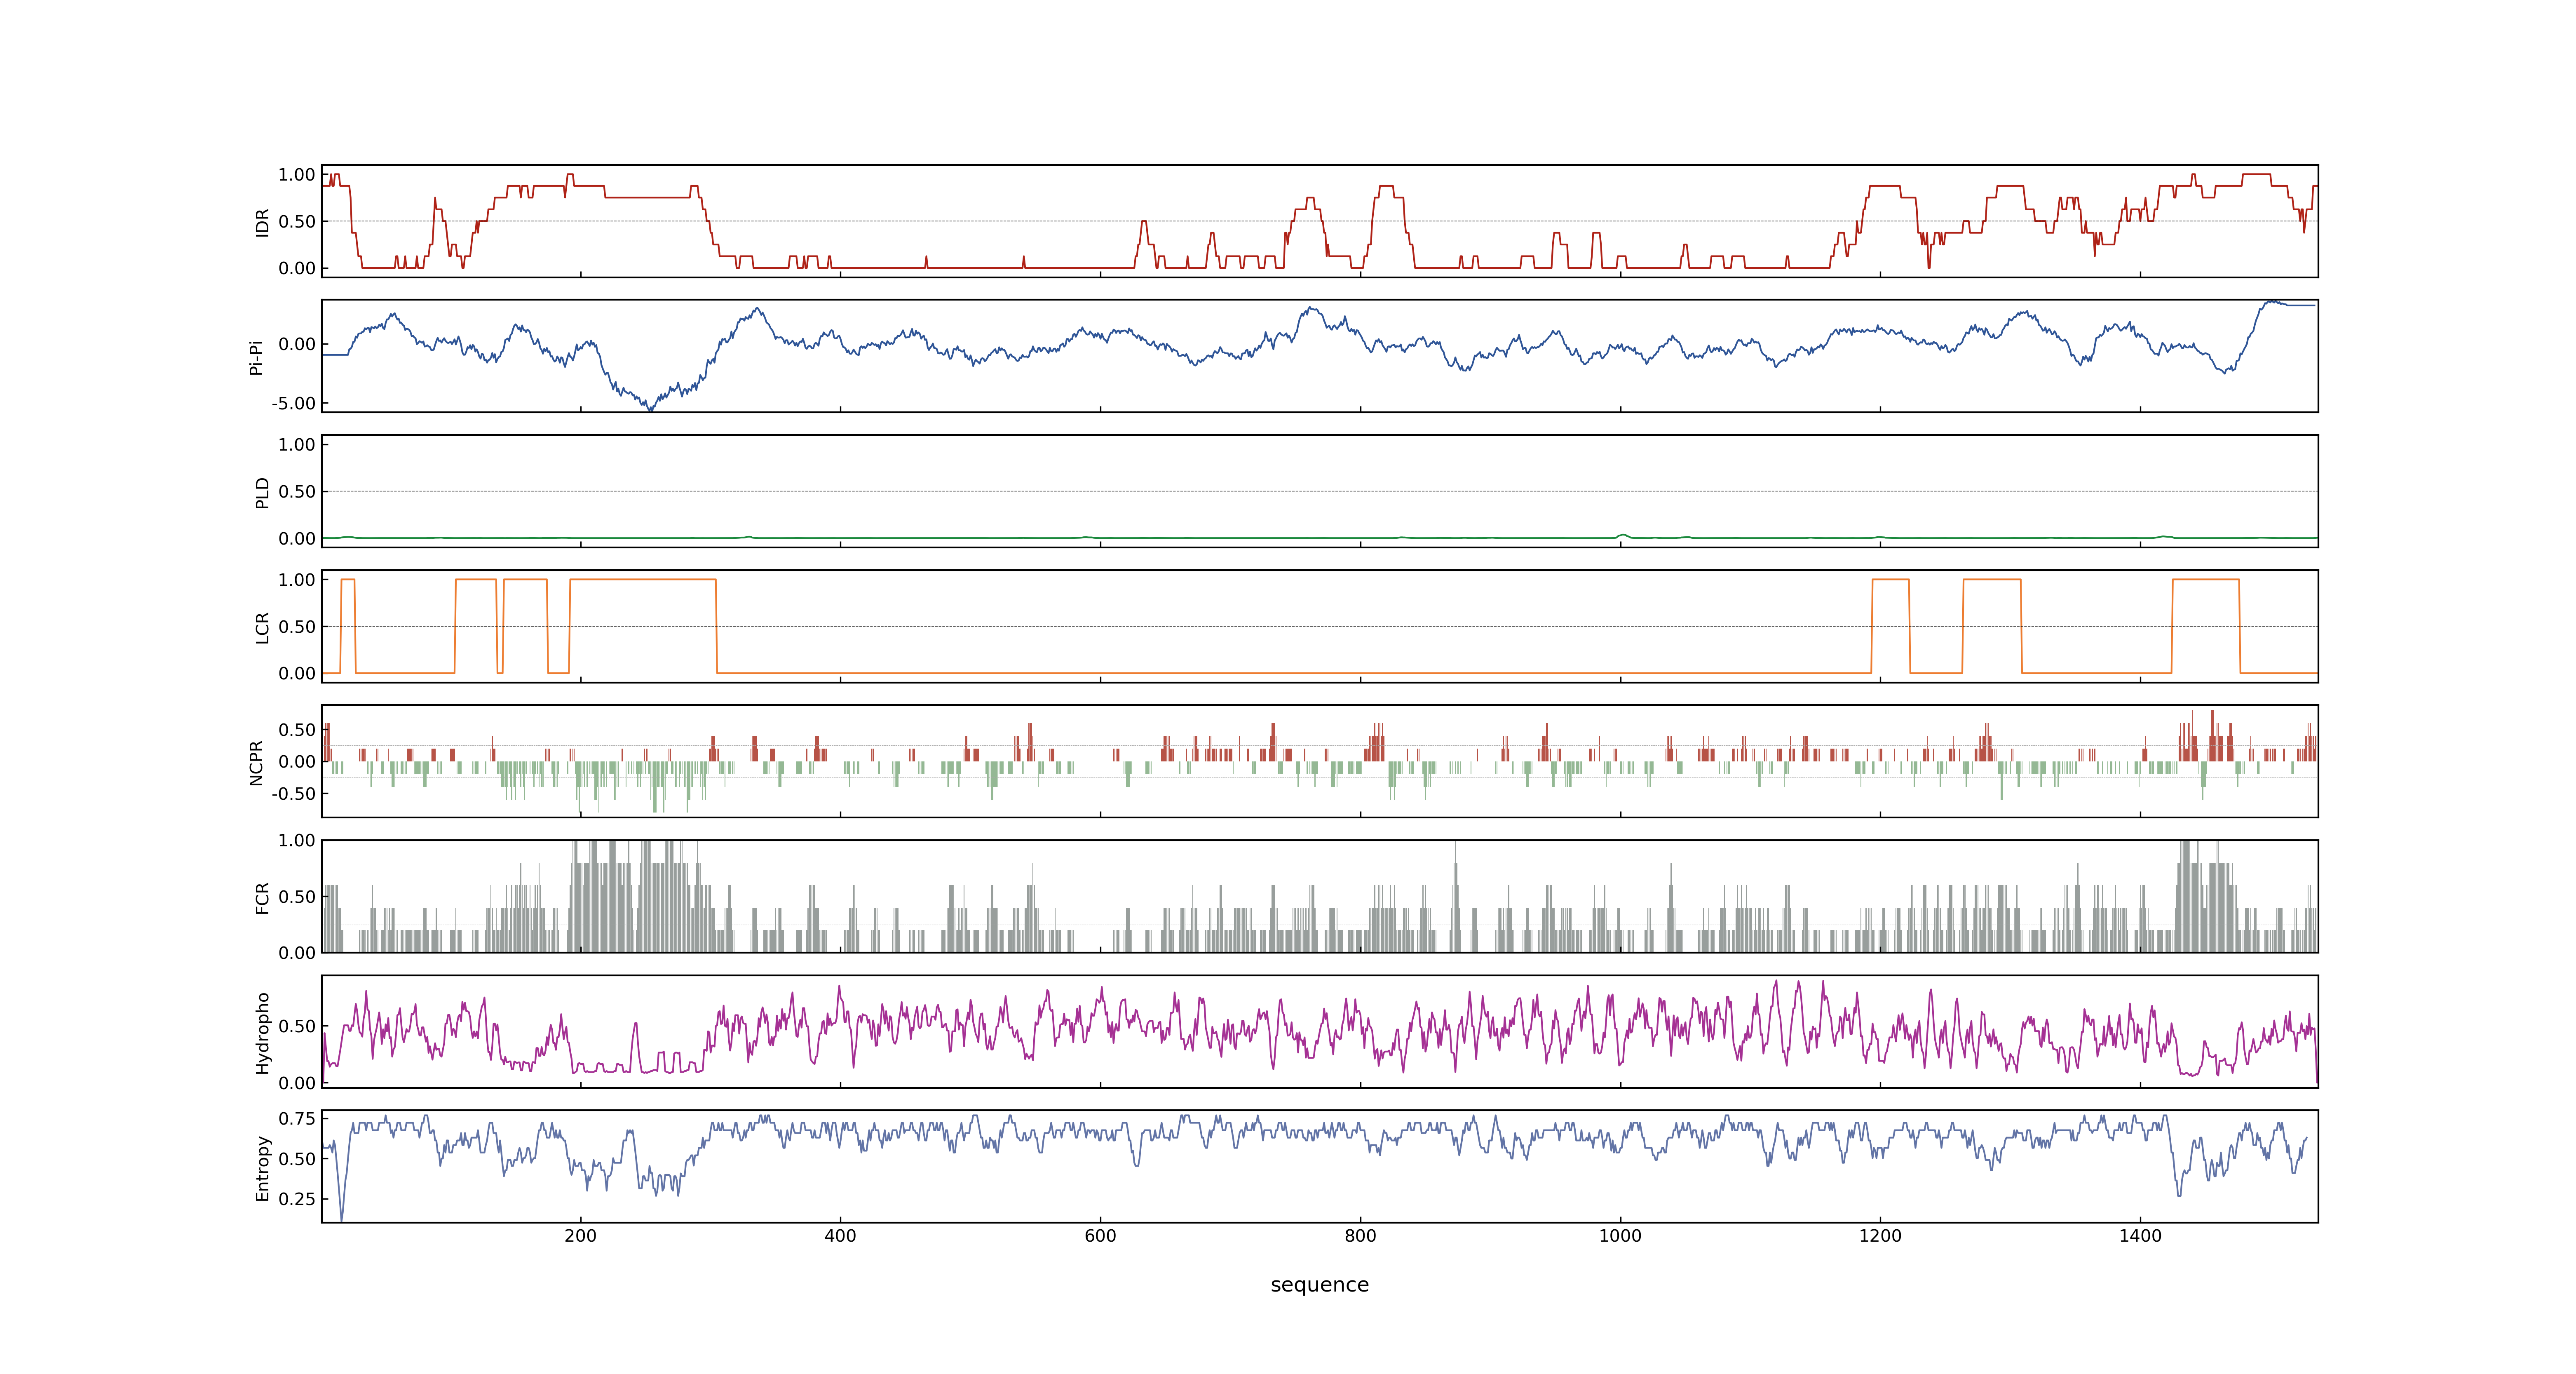Click the "IDR" y-axis label
This screenshot has width=2576, height=1374.
[262, 222]
